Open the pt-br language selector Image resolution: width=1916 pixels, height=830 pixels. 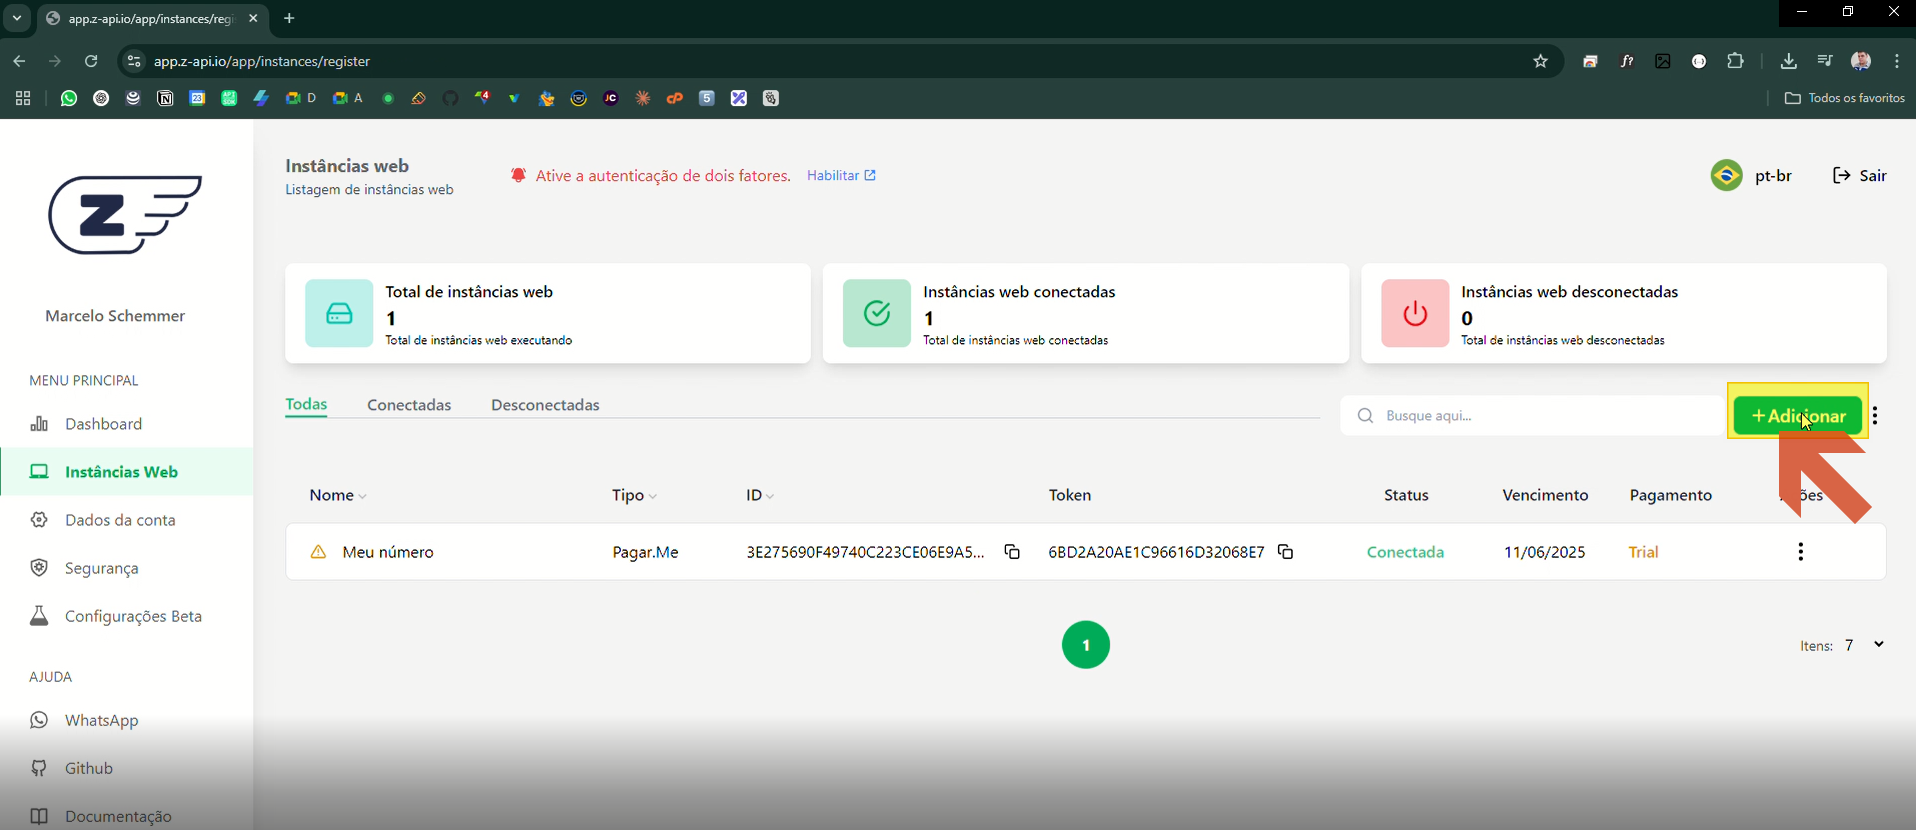click(1752, 176)
